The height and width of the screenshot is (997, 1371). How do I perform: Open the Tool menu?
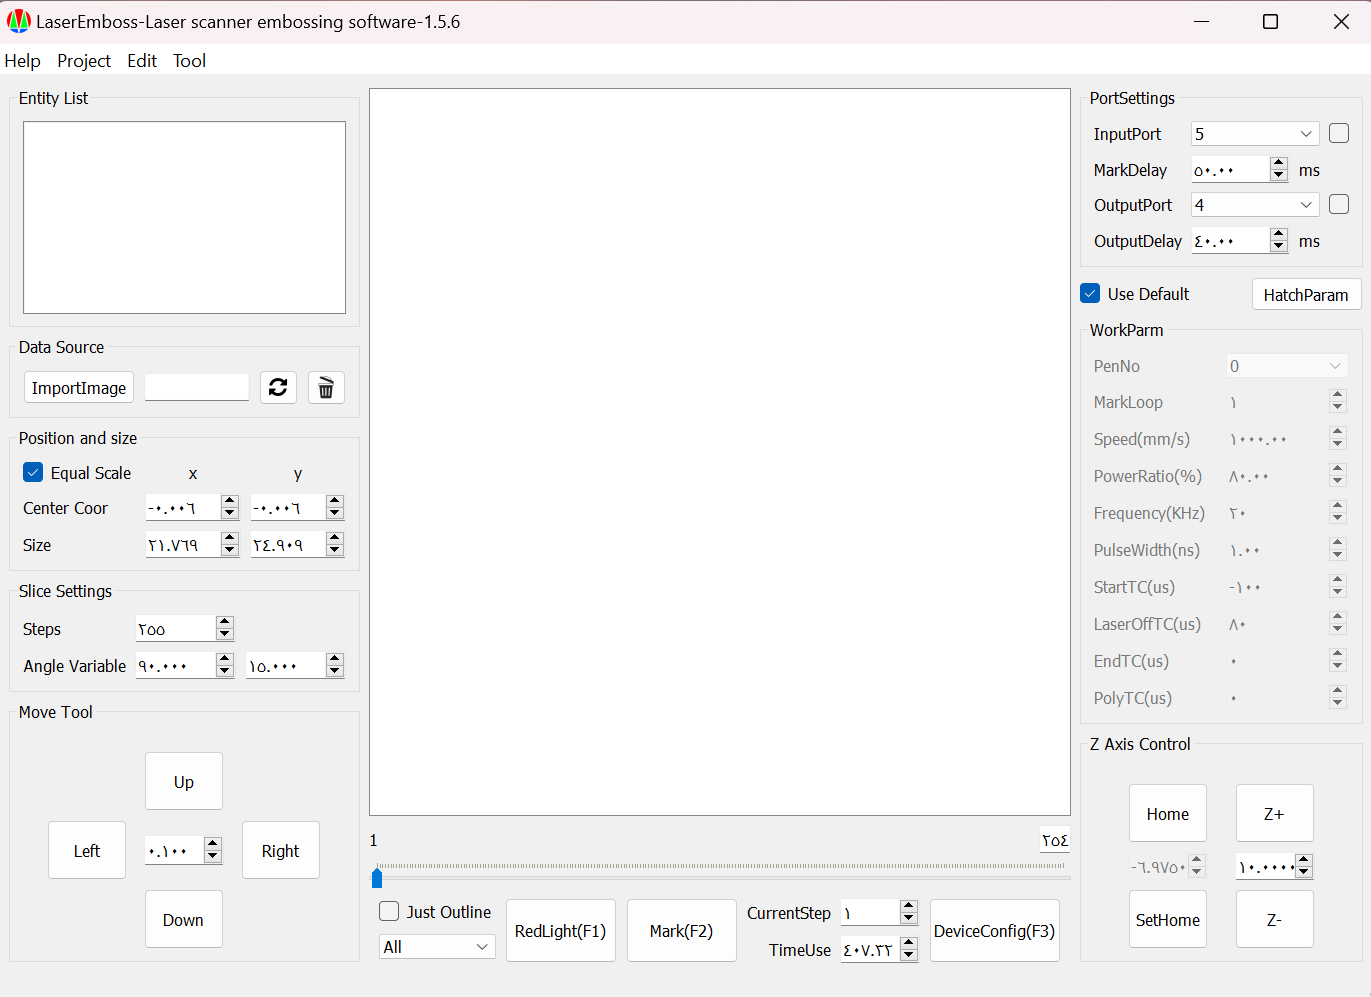coord(189,60)
